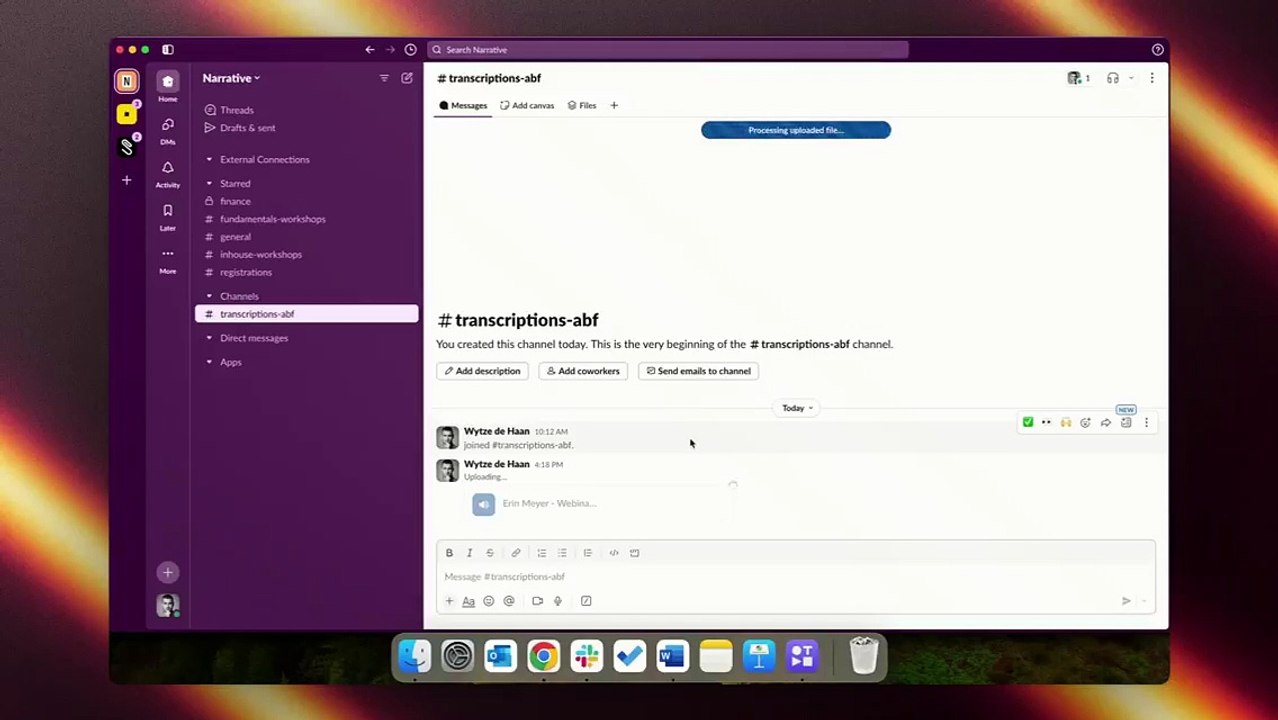Select the Add canvas tab
The width and height of the screenshot is (1278, 720).
coord(527,105)
